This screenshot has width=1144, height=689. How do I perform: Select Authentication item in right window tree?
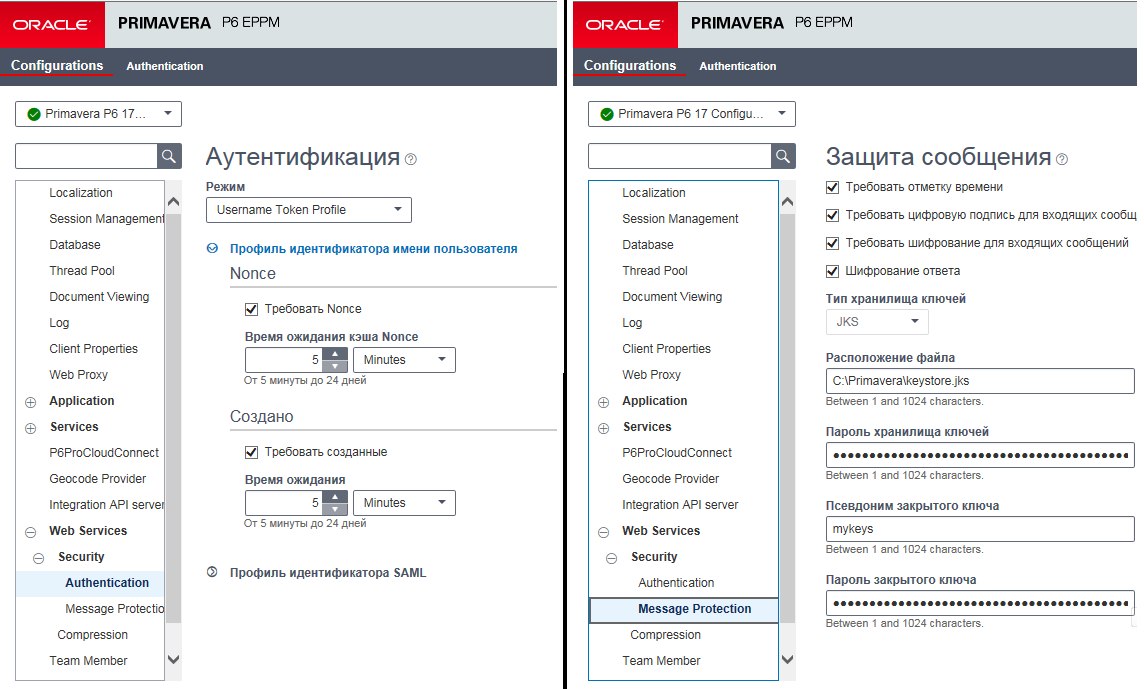point(676,582)
